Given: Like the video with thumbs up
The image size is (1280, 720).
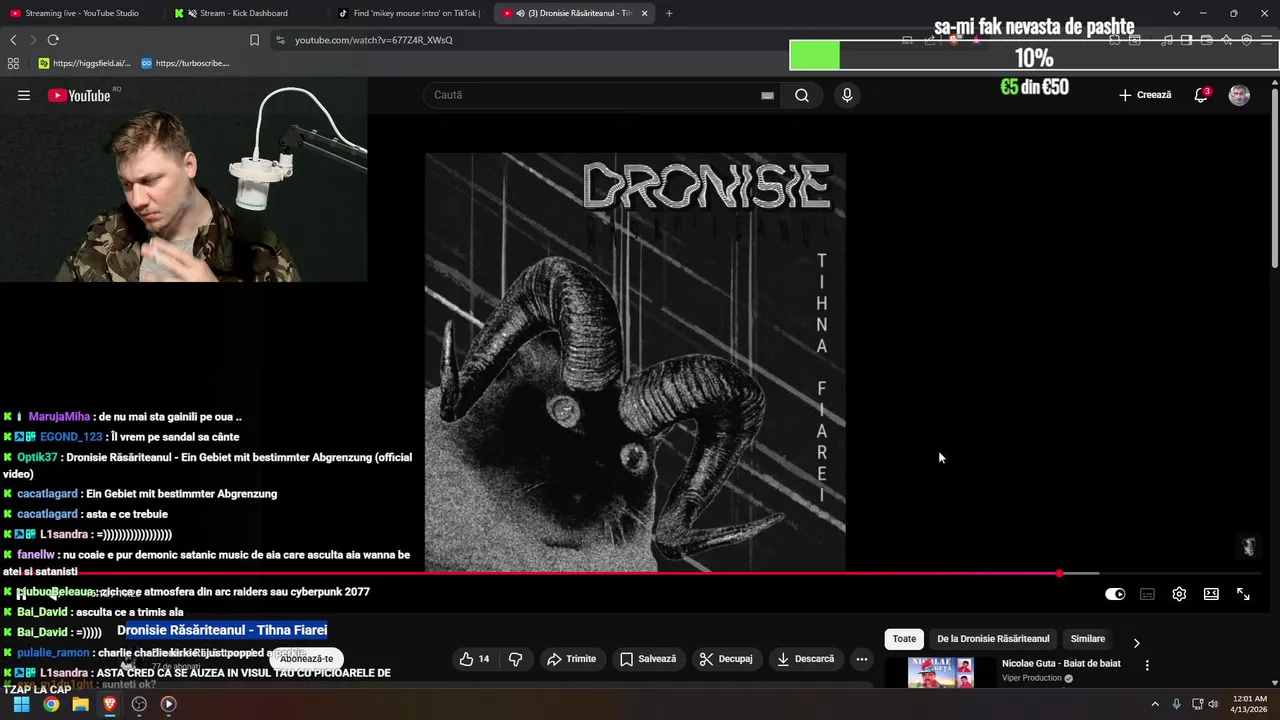Looking at the screenshot, I should pyautogui.click(x=475, y=659).
